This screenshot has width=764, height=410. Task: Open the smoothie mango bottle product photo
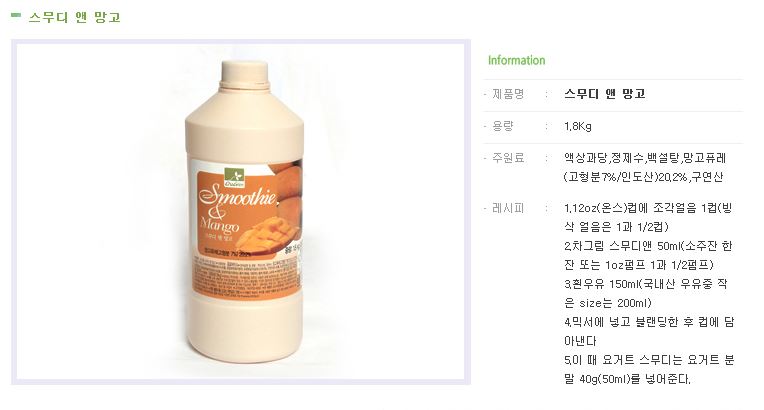coord(241,212)
